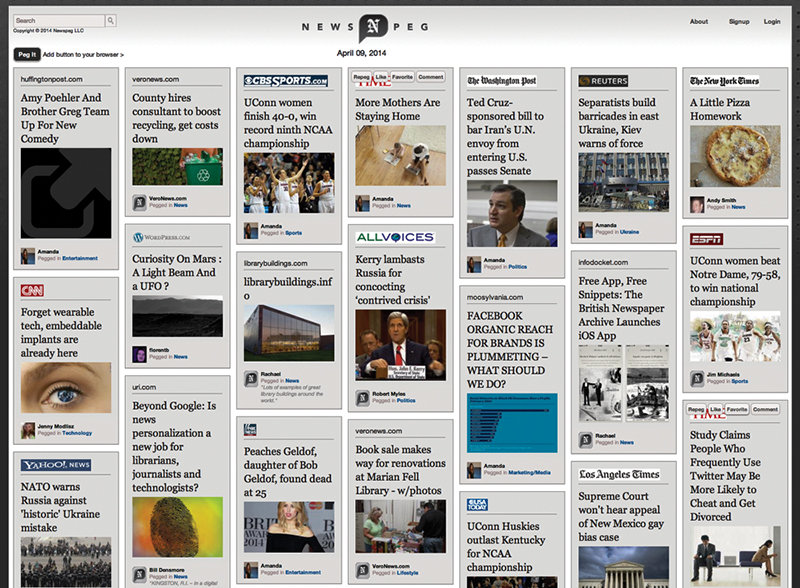Open Ted Cruz-sponsored bill headline

(505, 136)
